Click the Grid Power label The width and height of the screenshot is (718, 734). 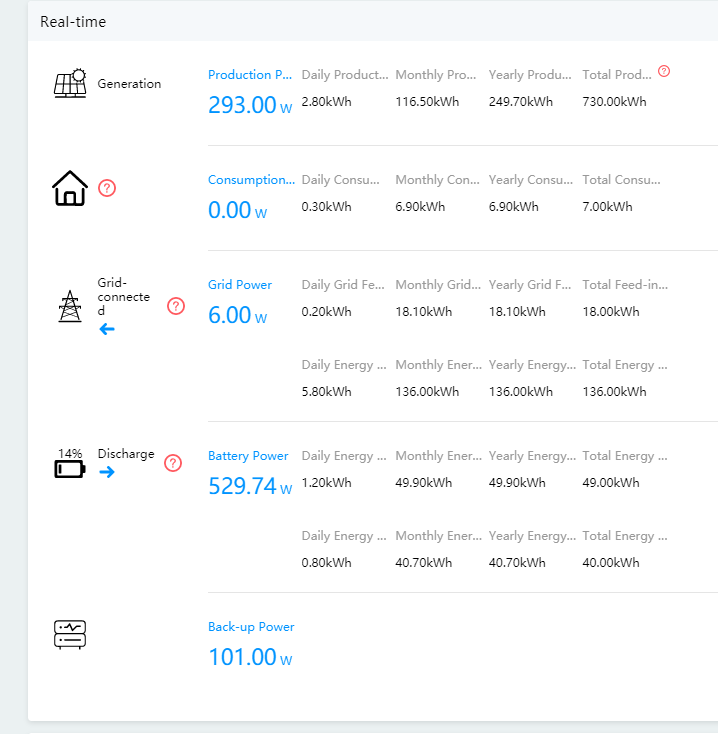coord(240,285)
